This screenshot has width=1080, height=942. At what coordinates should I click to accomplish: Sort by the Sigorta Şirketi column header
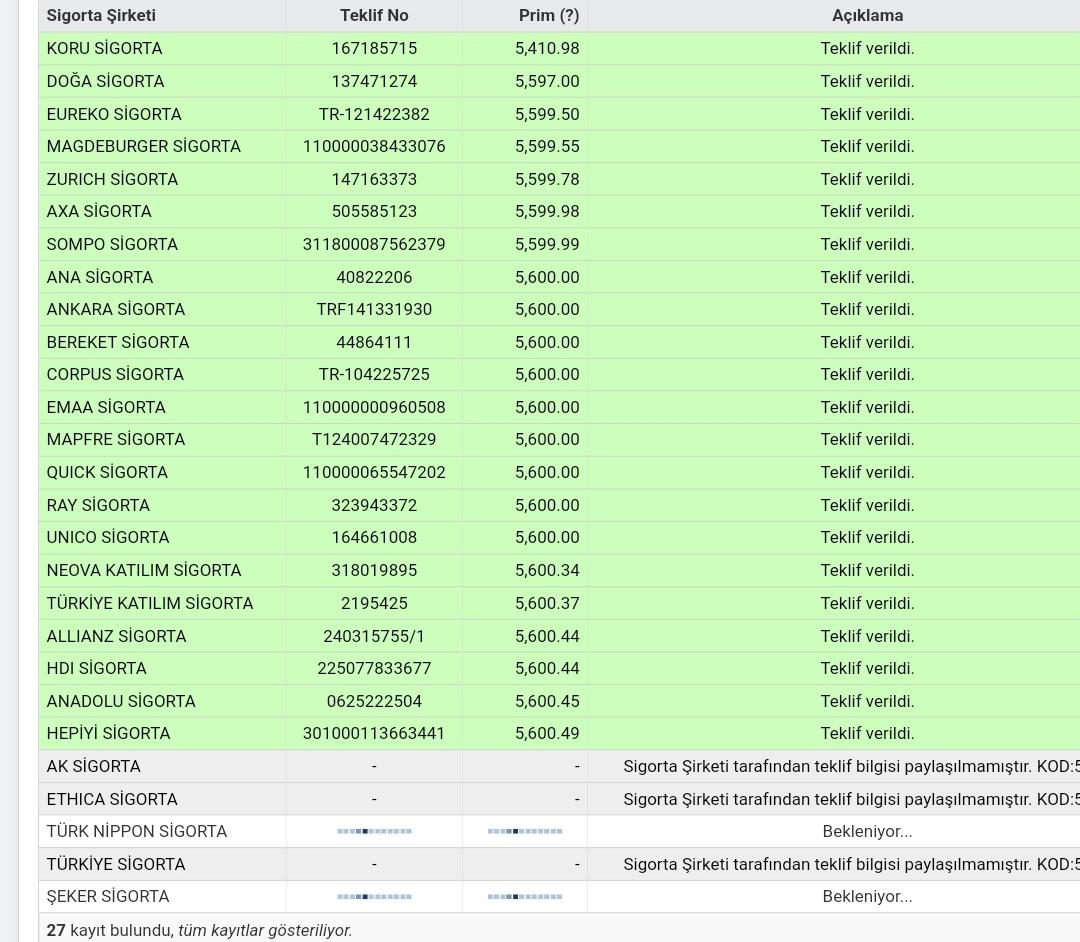(x=101, y=16)
